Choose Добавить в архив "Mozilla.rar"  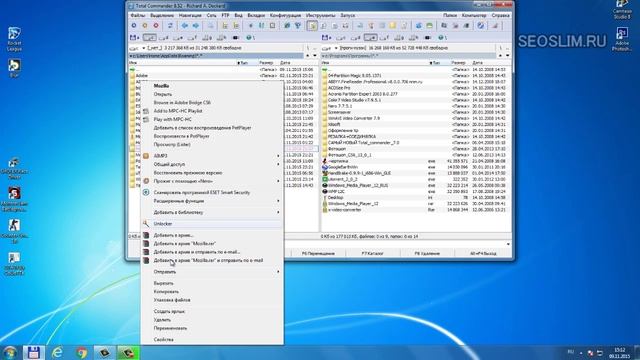pos(211,244)
